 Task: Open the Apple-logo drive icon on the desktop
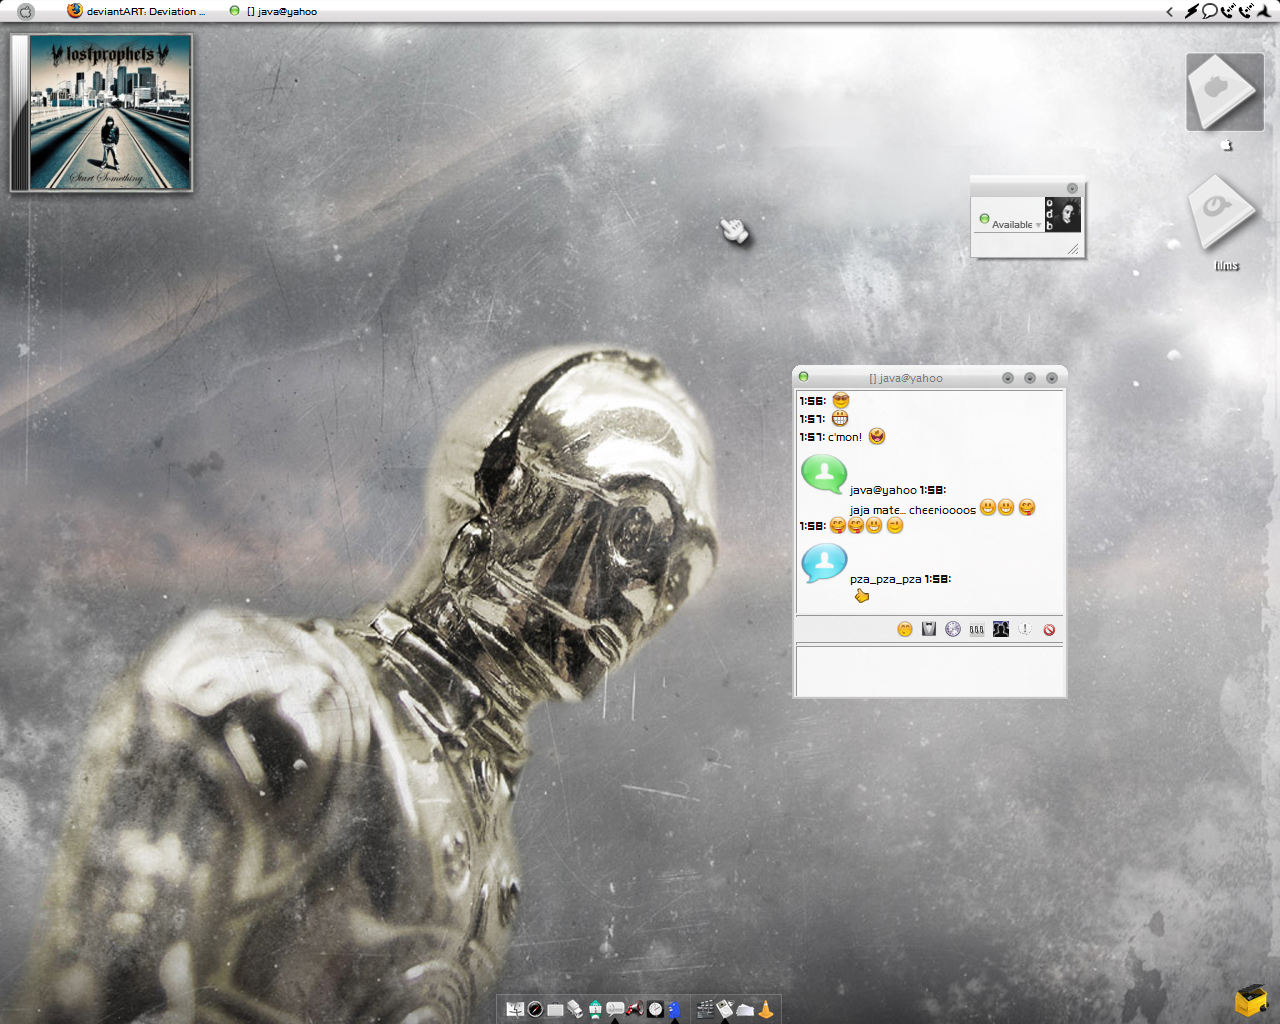(1225, 92)
